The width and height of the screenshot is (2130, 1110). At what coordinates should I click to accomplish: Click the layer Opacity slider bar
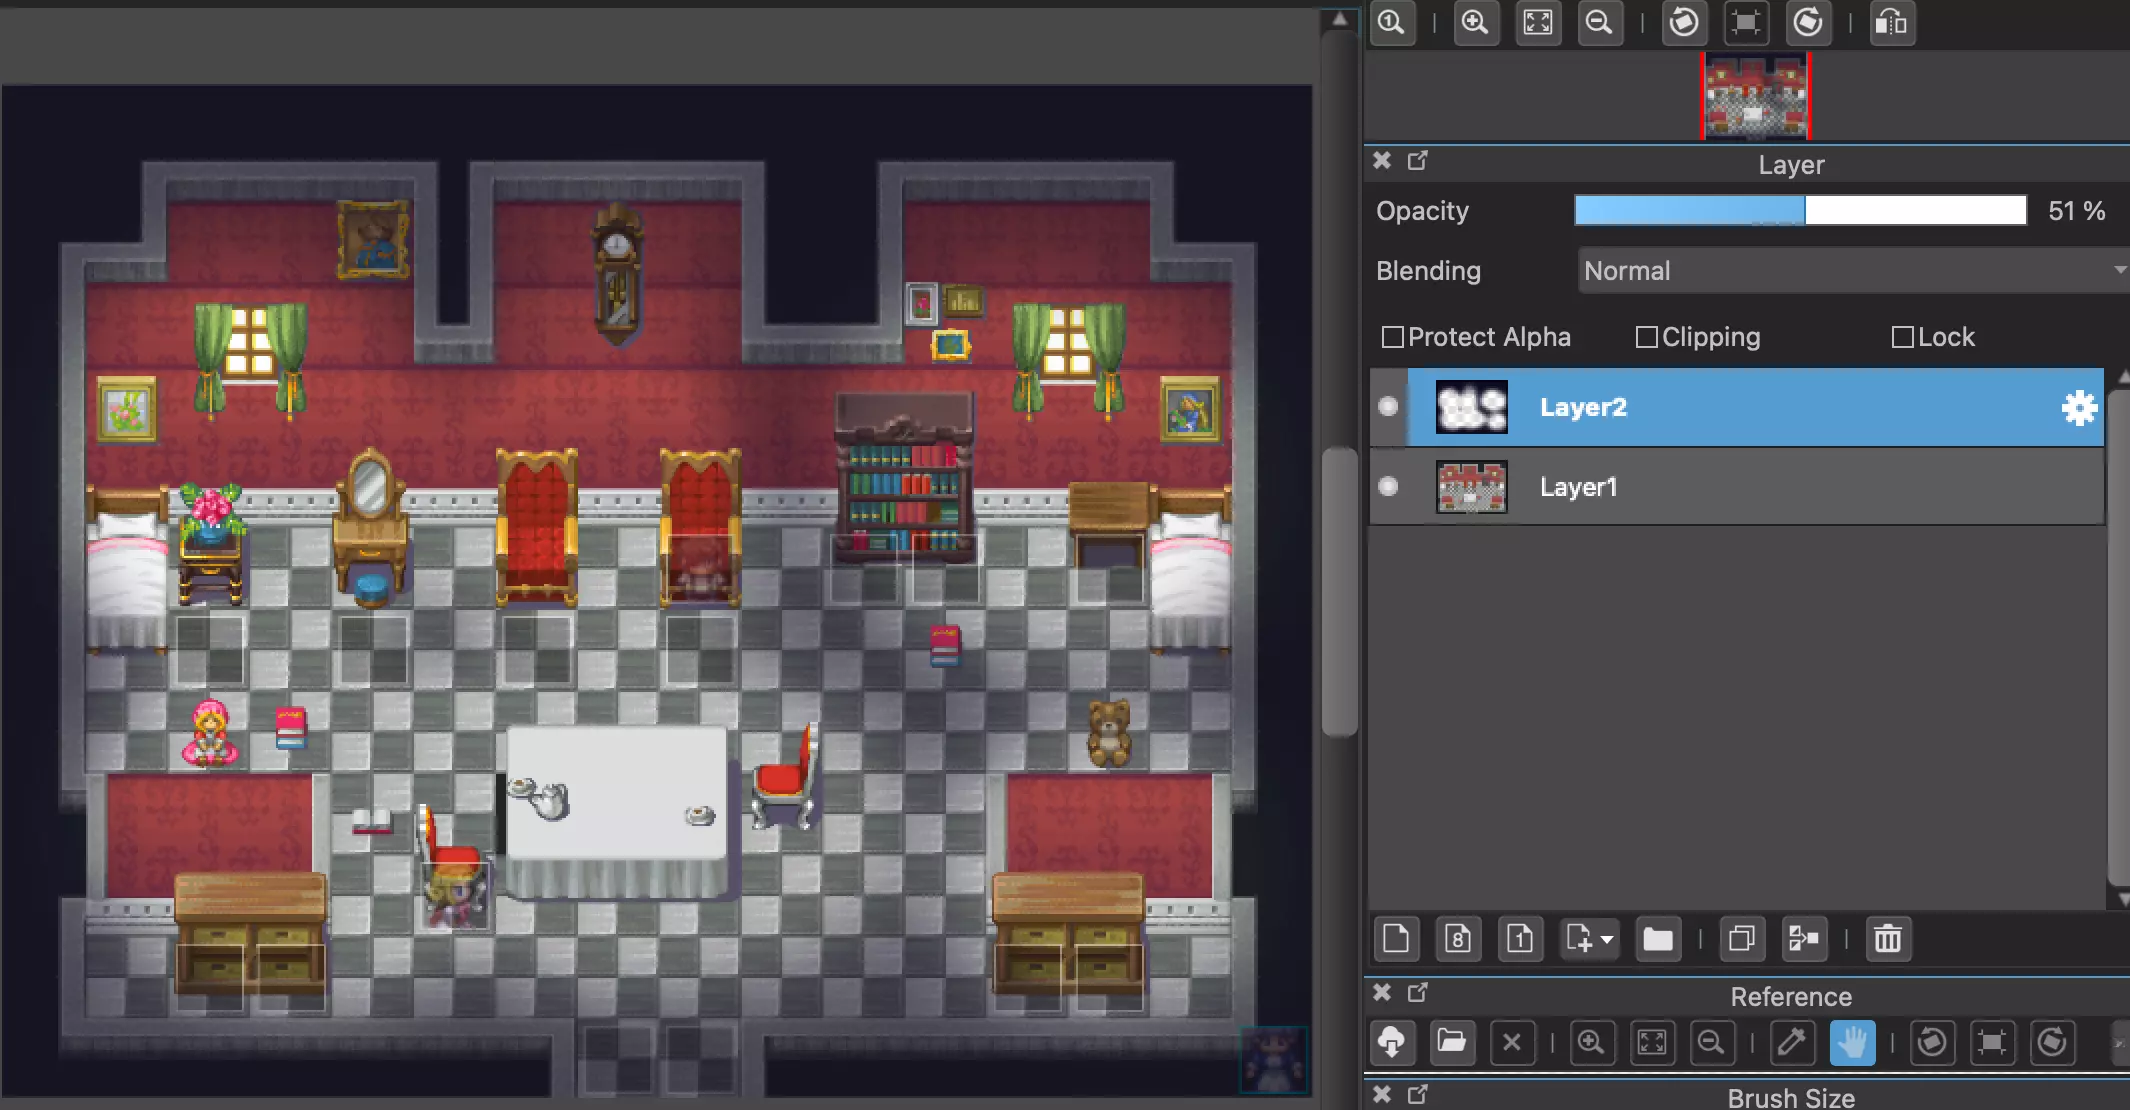[x=1800, y=211]
